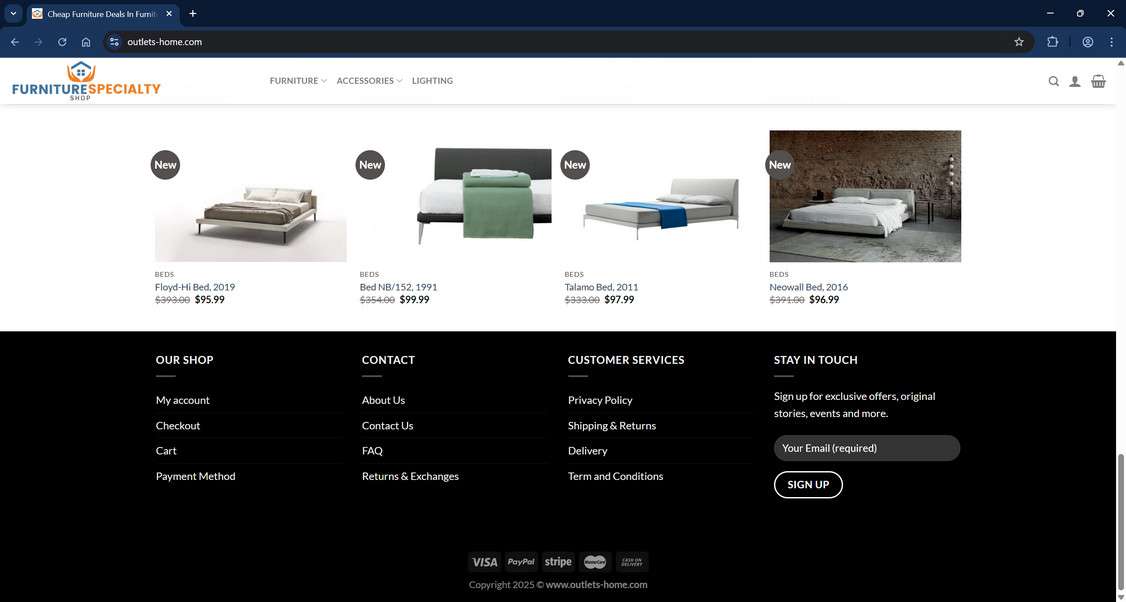Open the Cart footer link
1126x602 pixels.
click(x=166, y=450)
